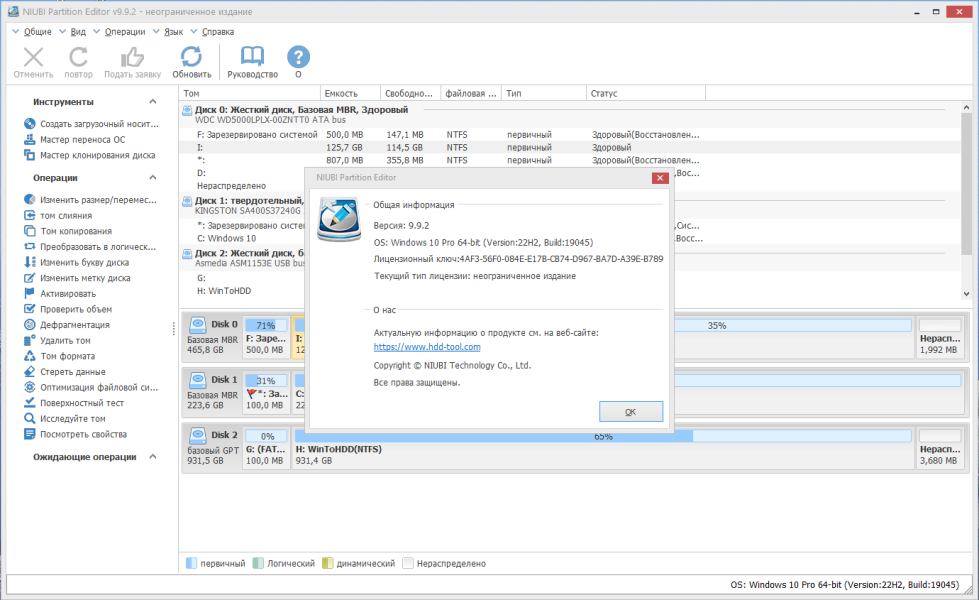Click the Обновить refresh icon
This screenshot has width=979, height=600.
tap(191, 57)
